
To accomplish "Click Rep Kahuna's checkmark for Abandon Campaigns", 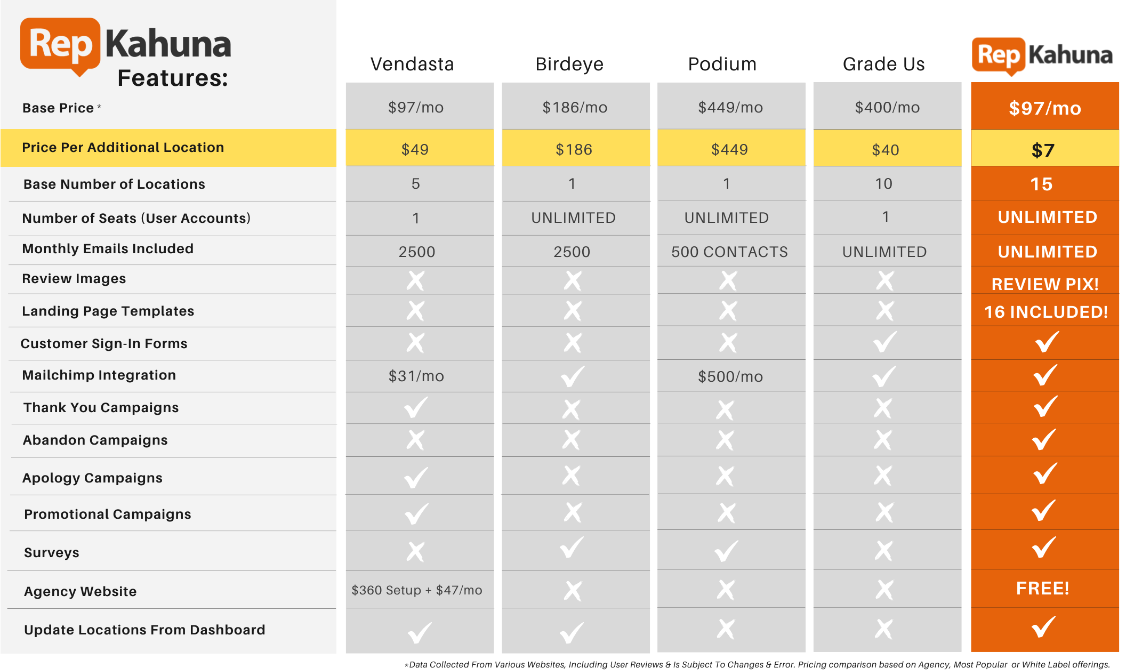I will pos(1044,440).
